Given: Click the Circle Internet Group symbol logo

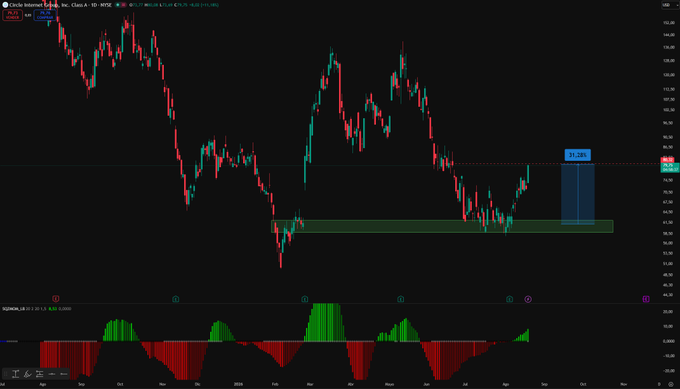Looking at the screenshot, I should (5, 5).
